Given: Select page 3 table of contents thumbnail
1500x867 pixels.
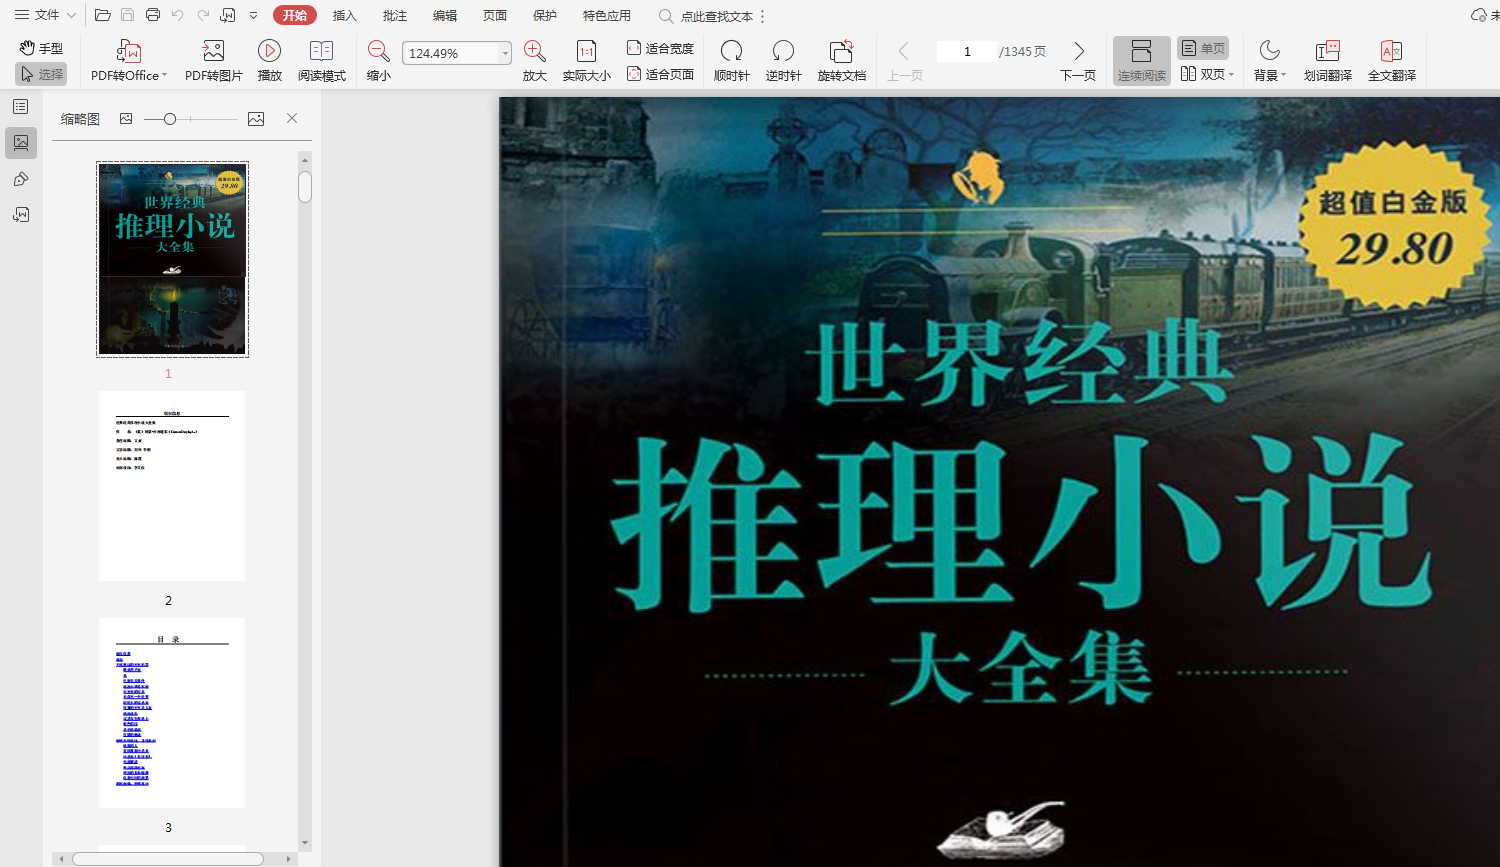Looking at the screenshot, I should coord(172,713).
